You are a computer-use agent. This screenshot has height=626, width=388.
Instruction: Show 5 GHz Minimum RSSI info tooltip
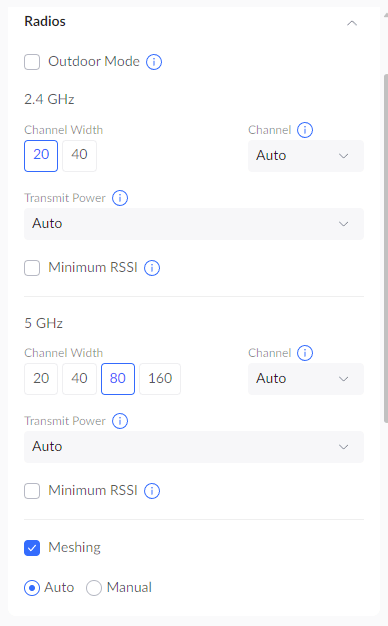coord(152,491)
